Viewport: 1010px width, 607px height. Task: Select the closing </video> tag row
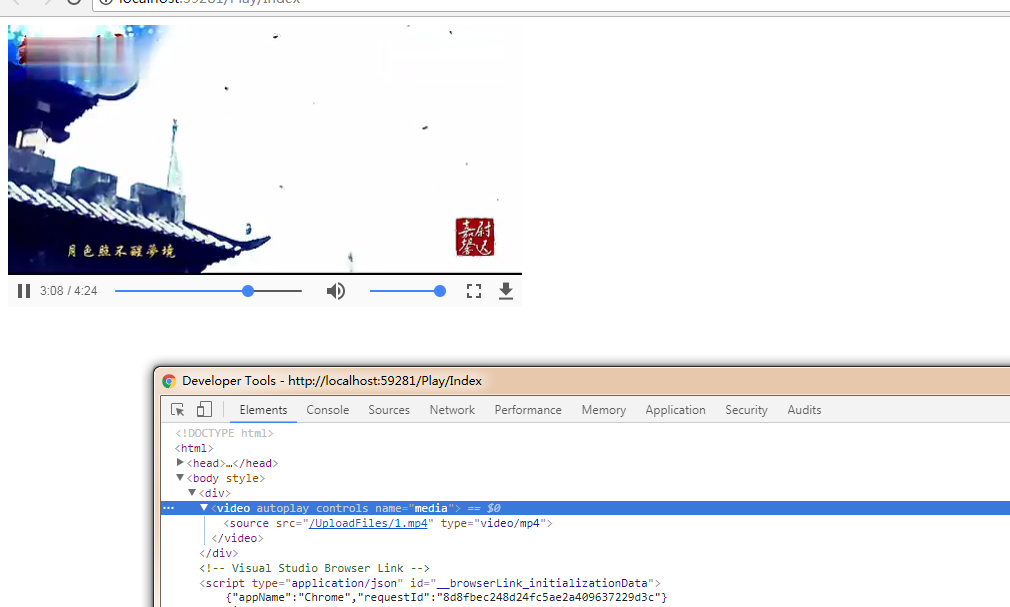[237, 538]
